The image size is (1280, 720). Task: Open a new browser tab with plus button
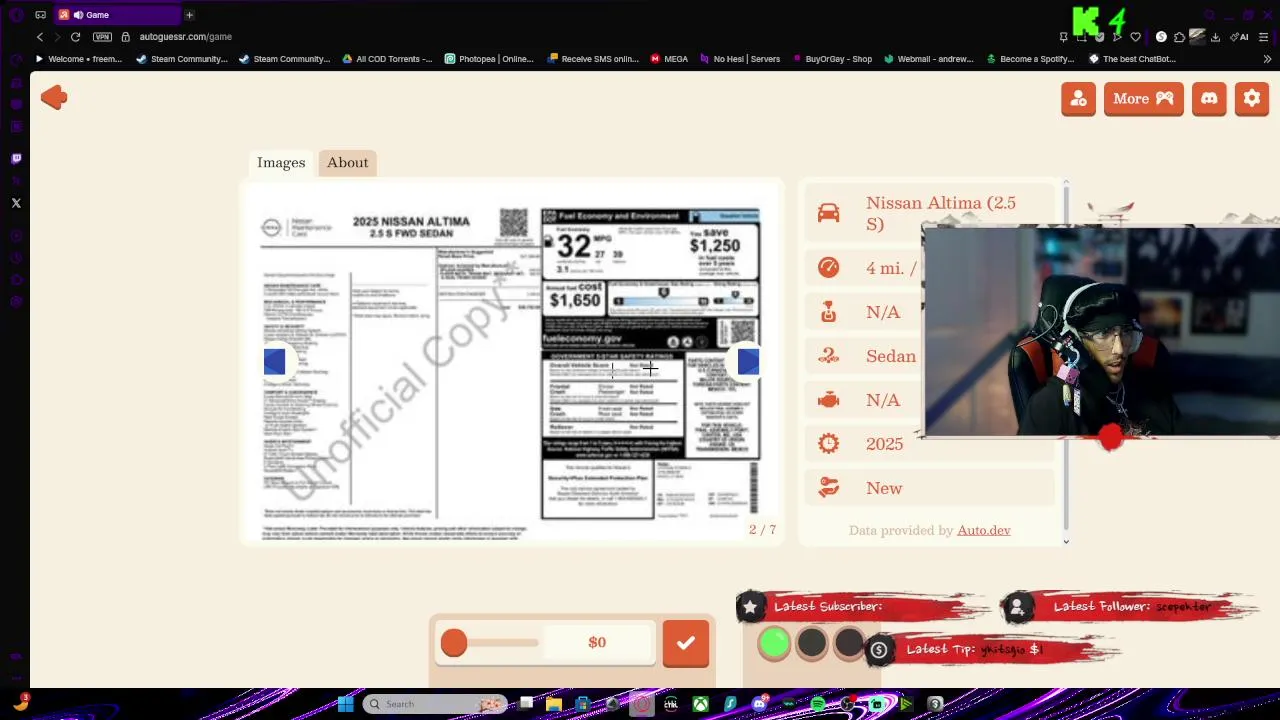point(189,14)
